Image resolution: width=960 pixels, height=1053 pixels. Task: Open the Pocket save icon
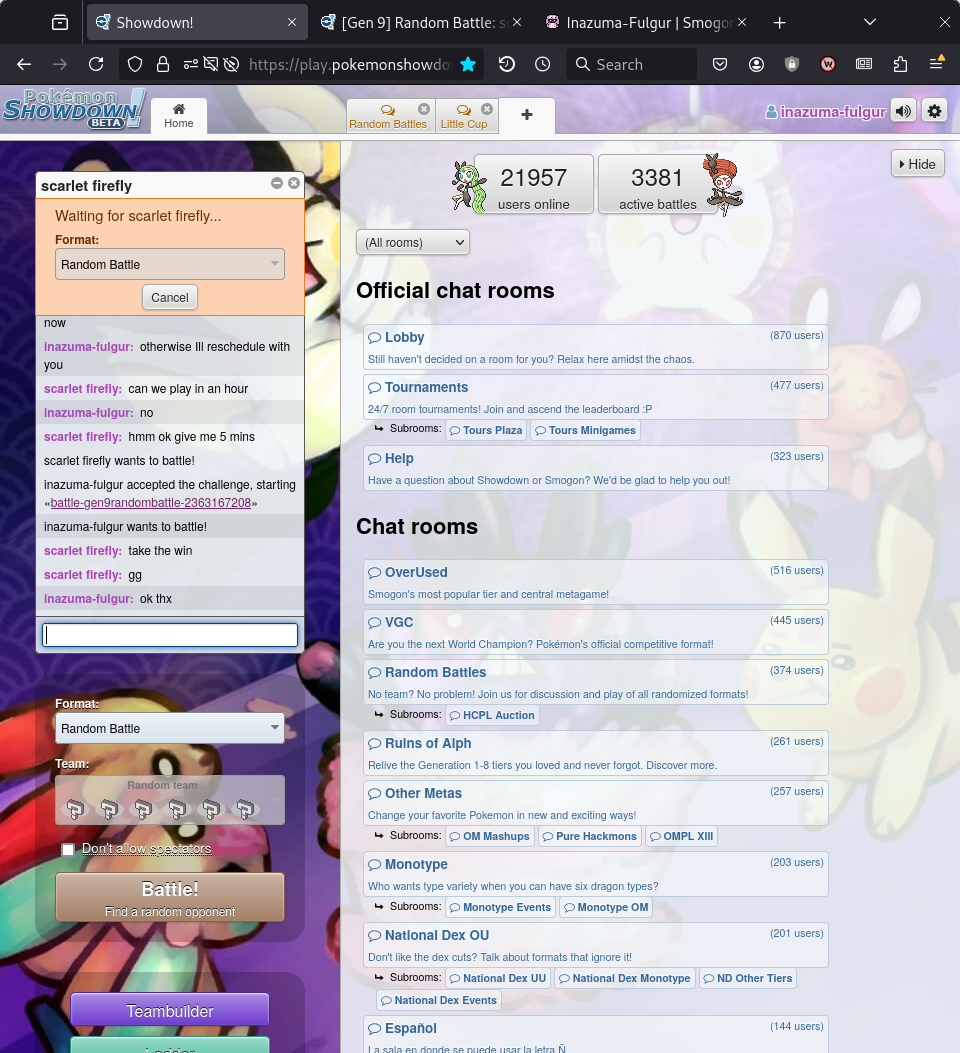pos(720,64)
